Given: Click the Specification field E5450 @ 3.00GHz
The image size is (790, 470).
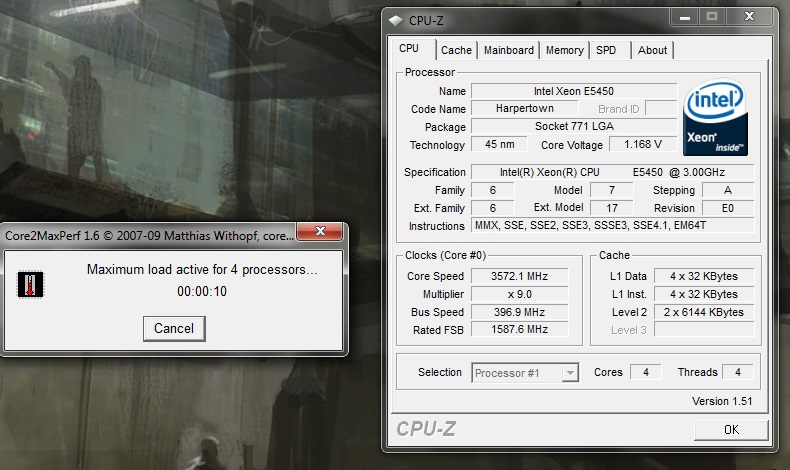Looking at the screenshot, I should (x=612, y=172).
